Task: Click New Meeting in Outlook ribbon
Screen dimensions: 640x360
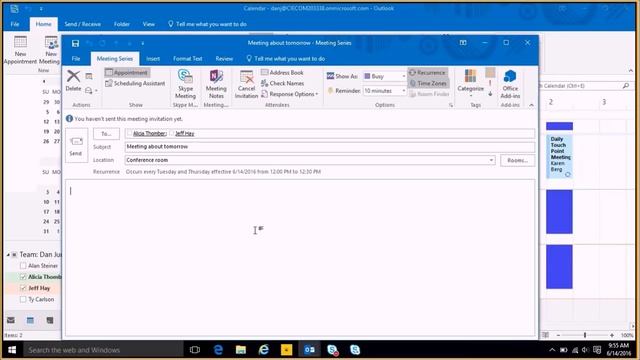Action: [50, 50]
